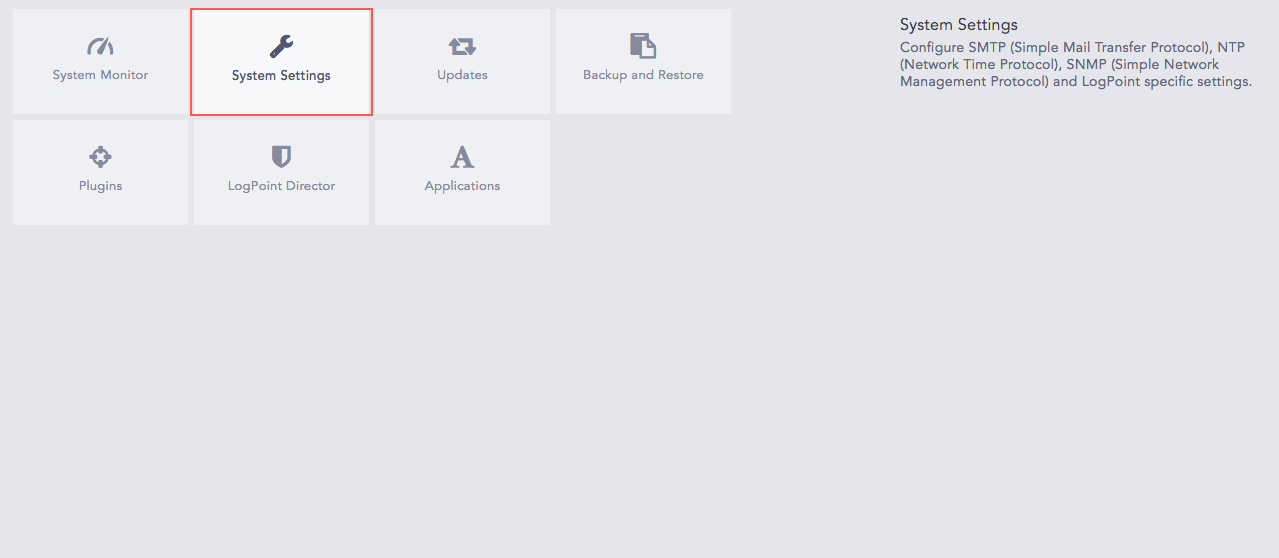Click the System Settings wrench icon
The width and height of the screenshot is (1279, 558).
pyautogui.click(x=281, y=46)
